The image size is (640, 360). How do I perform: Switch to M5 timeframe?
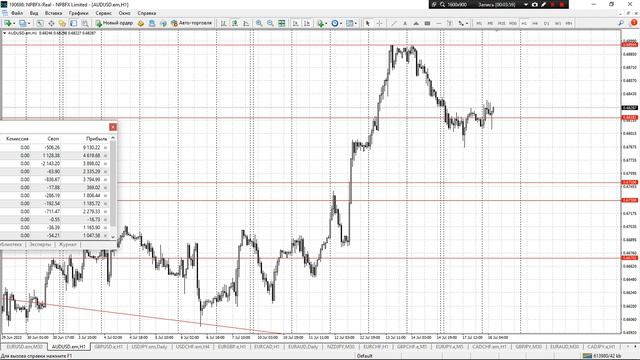(490, 23)
